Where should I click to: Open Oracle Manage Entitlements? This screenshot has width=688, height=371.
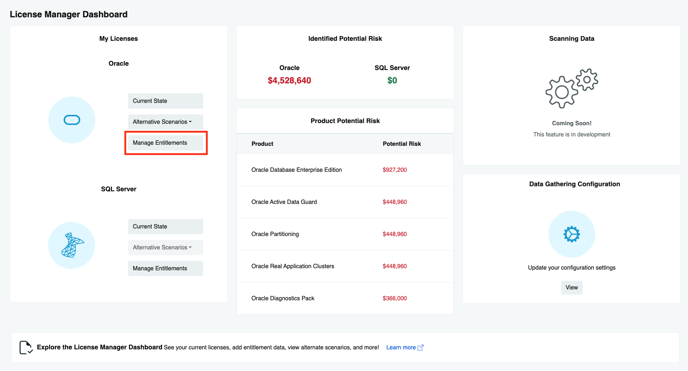(x=165, y=143)
